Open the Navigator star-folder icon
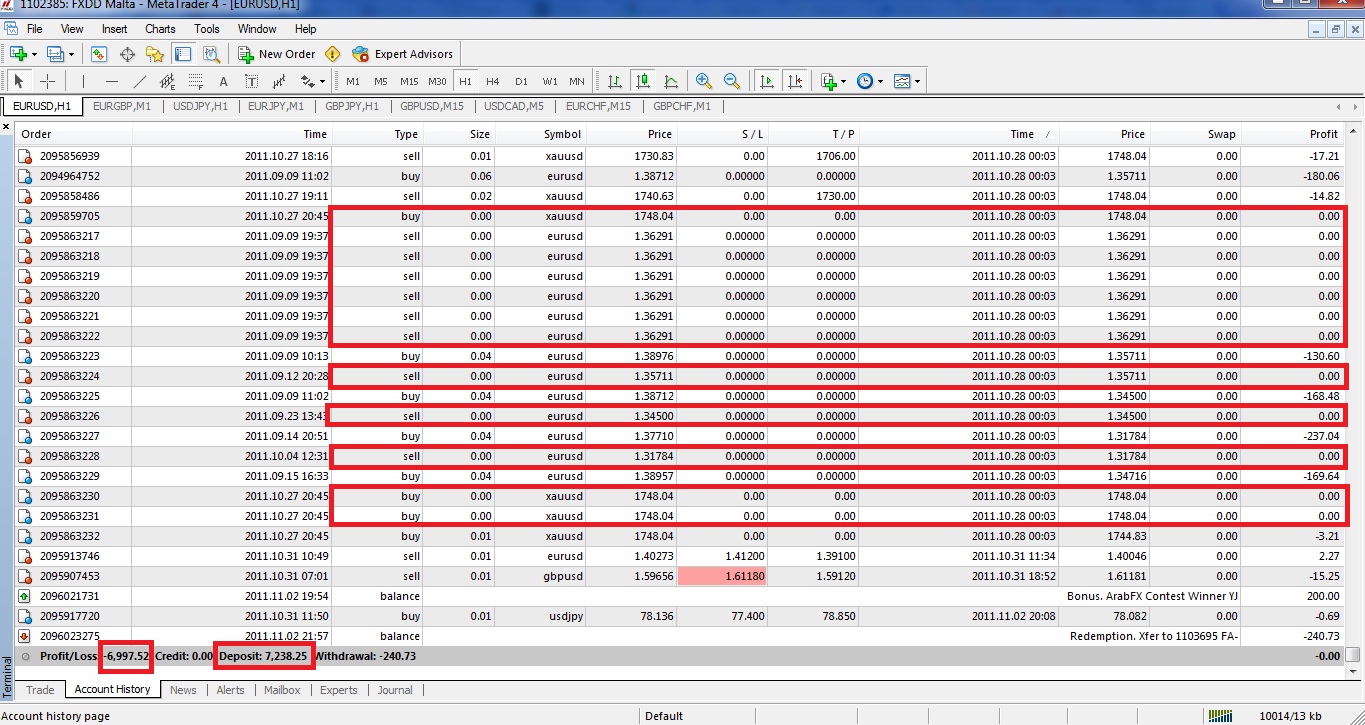Screen dimensions: 1365x725 pyautogui.click(x=155, y=54)
